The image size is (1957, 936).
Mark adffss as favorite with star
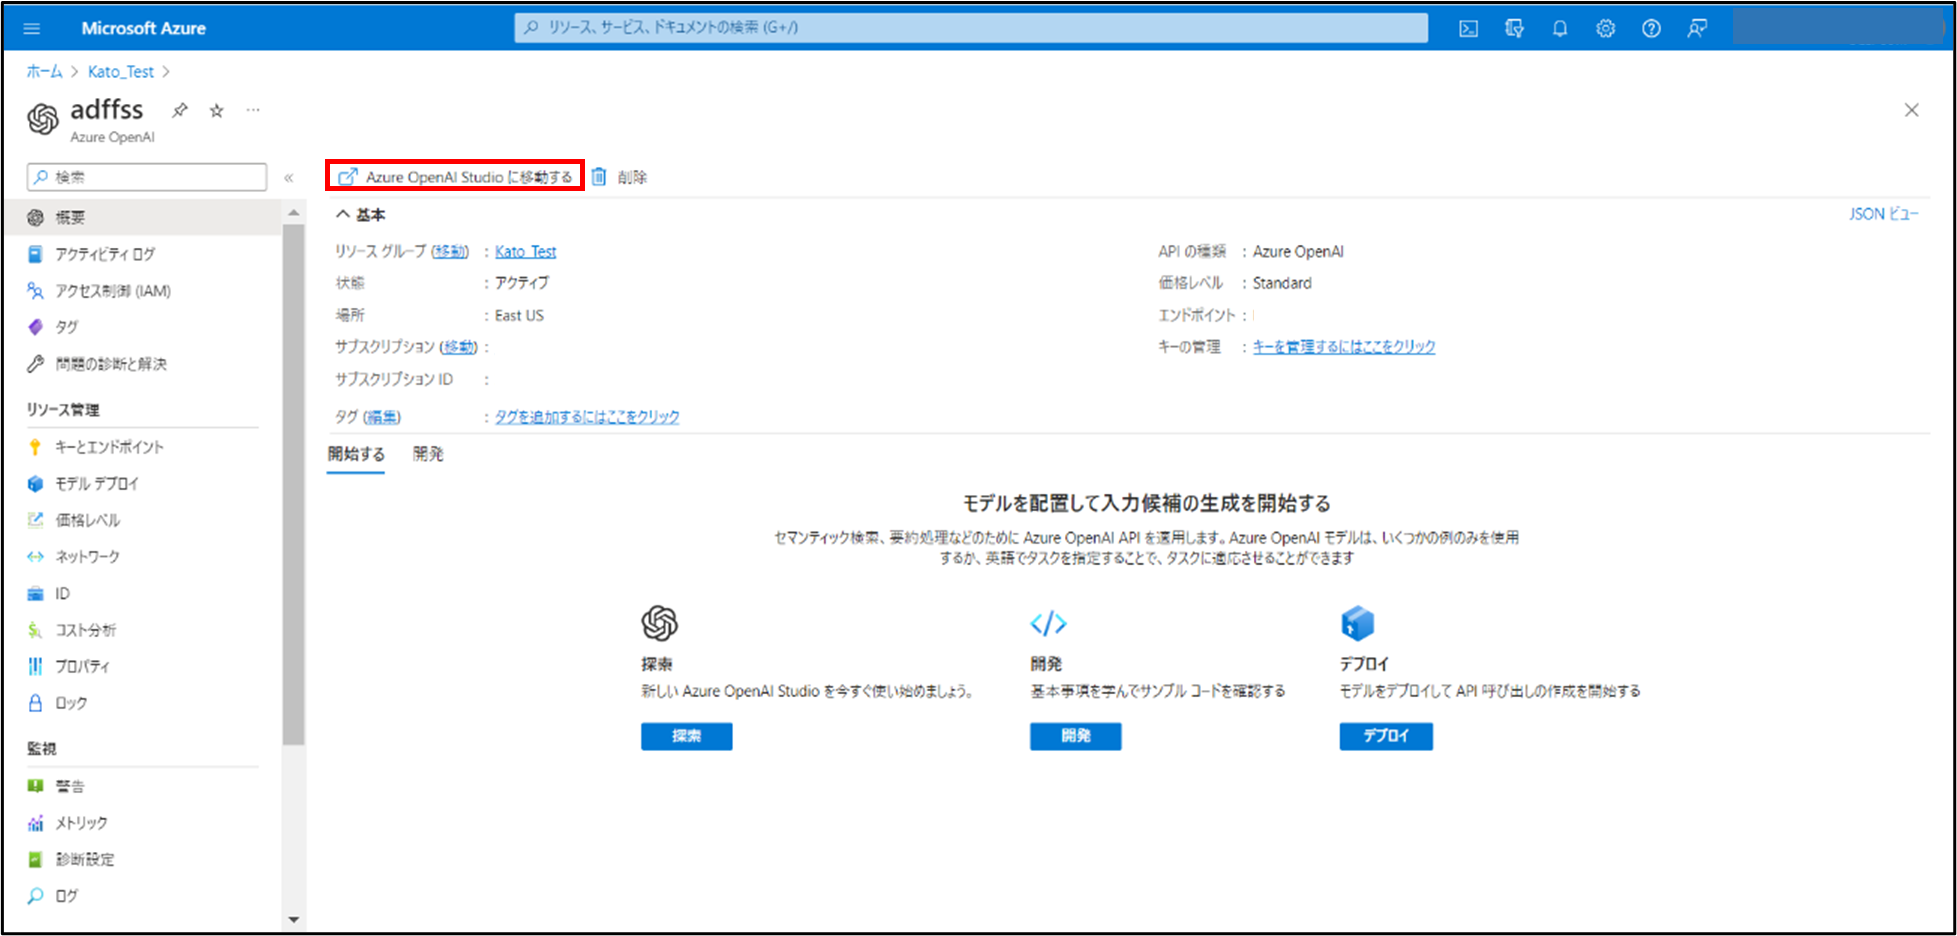tap(216, 110)
